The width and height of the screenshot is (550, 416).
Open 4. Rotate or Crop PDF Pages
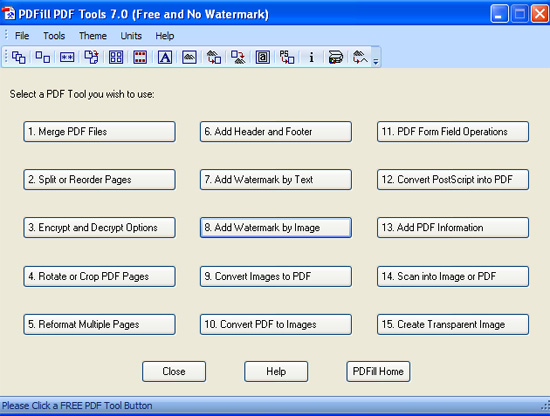click(x=99, y=276)
